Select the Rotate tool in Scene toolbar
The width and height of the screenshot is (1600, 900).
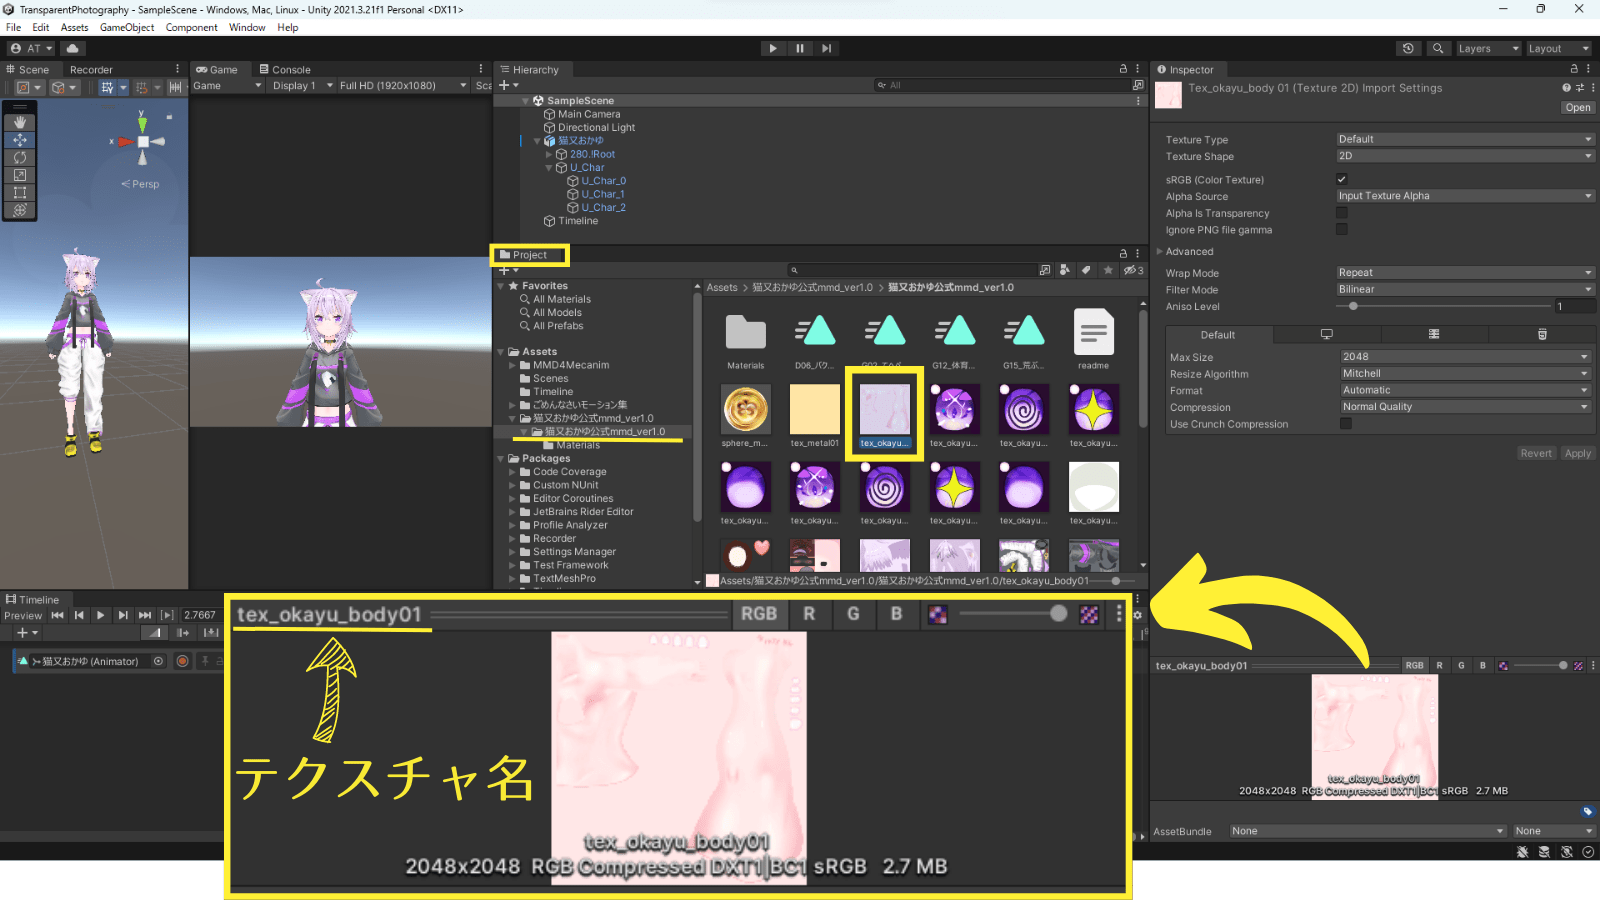[19, 157]
